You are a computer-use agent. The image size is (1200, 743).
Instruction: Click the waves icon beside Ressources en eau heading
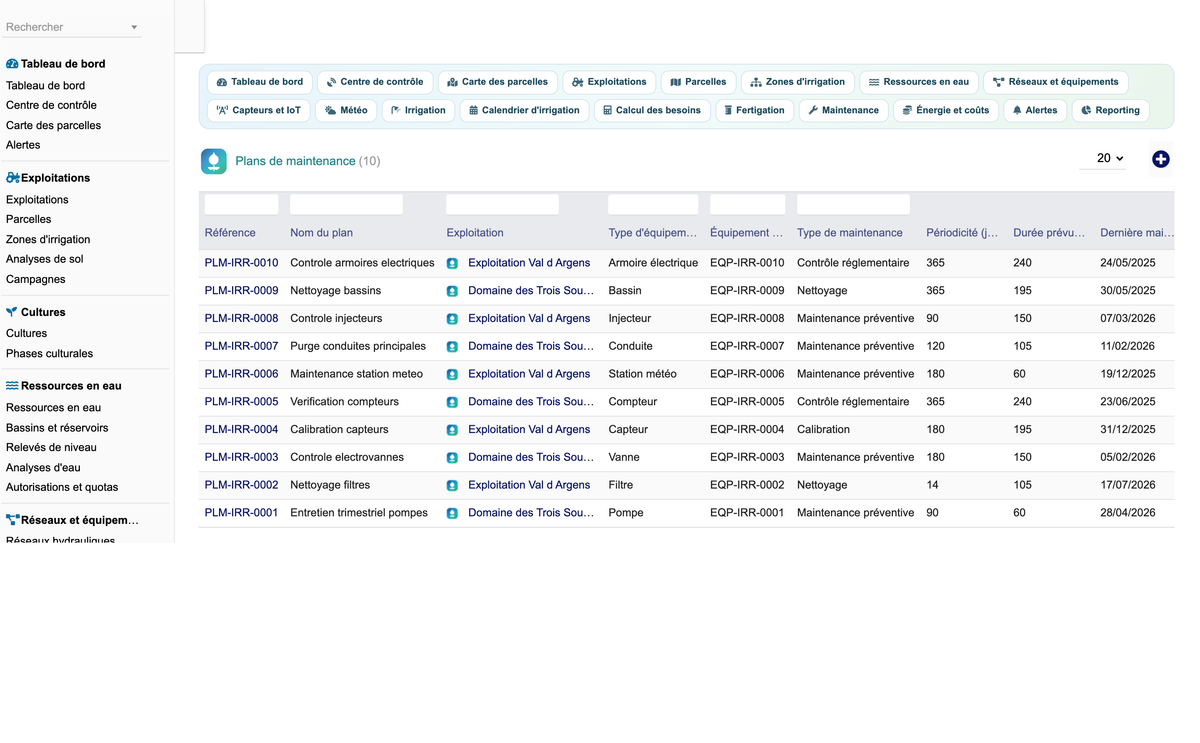[x=12, y=386]
